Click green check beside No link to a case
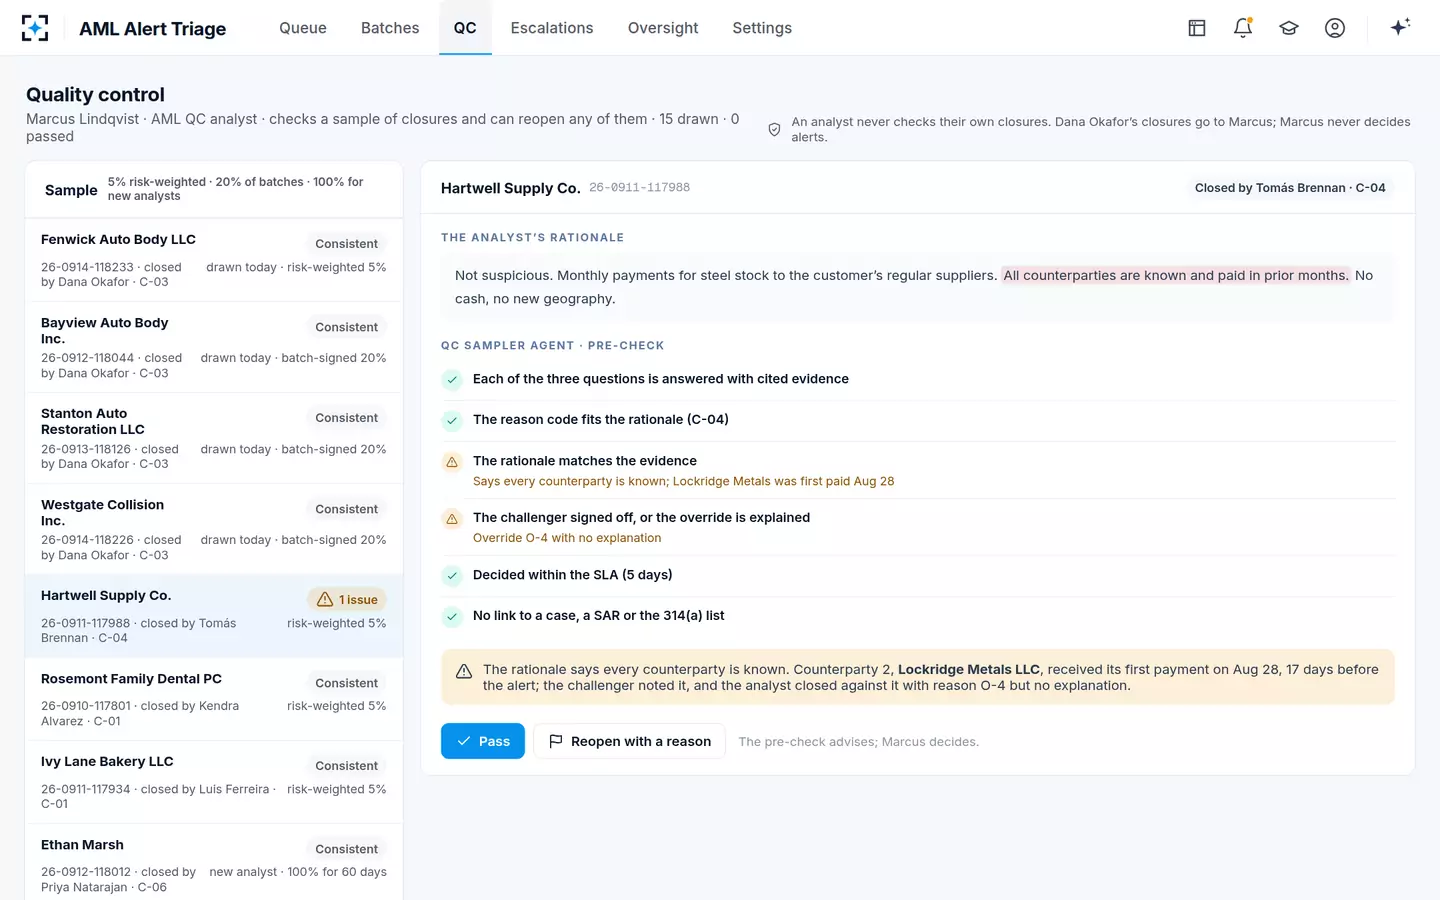Image resolution: width=1440 pixels, height=900 pixels. [452, 617]
